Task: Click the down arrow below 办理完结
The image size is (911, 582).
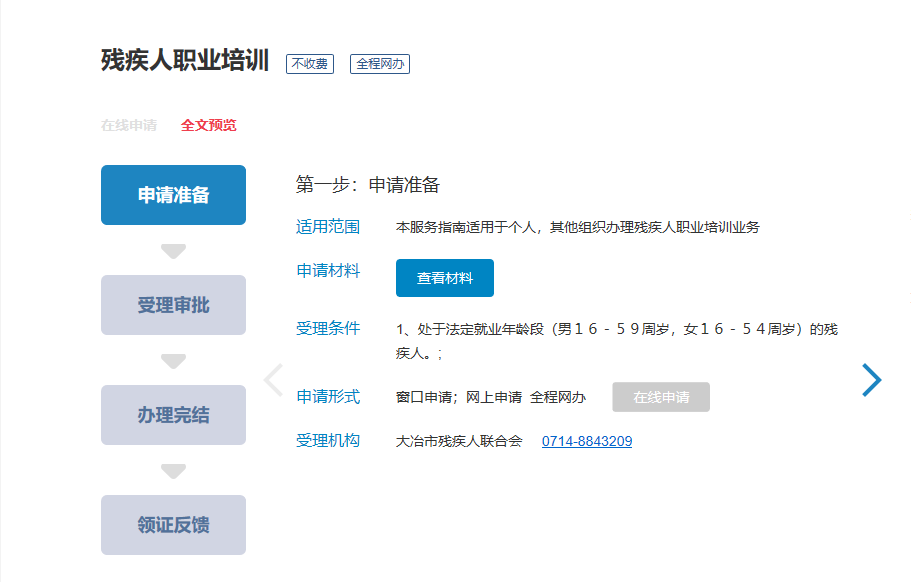Action: [174, 471]
